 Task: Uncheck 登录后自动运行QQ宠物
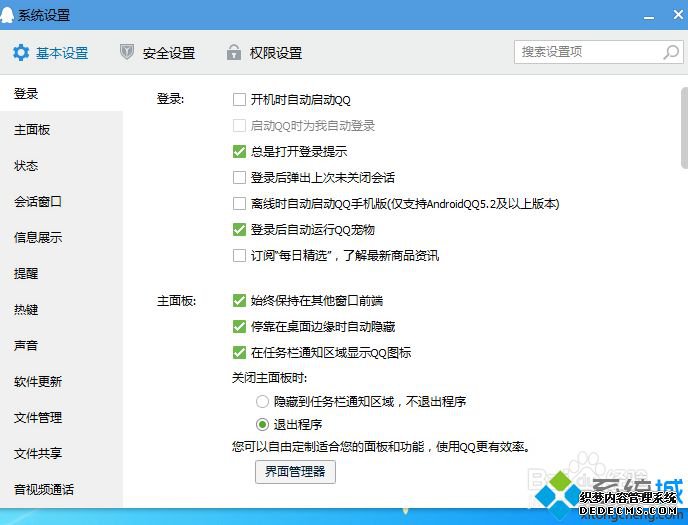pyautogui.click(x=239, y=229)
